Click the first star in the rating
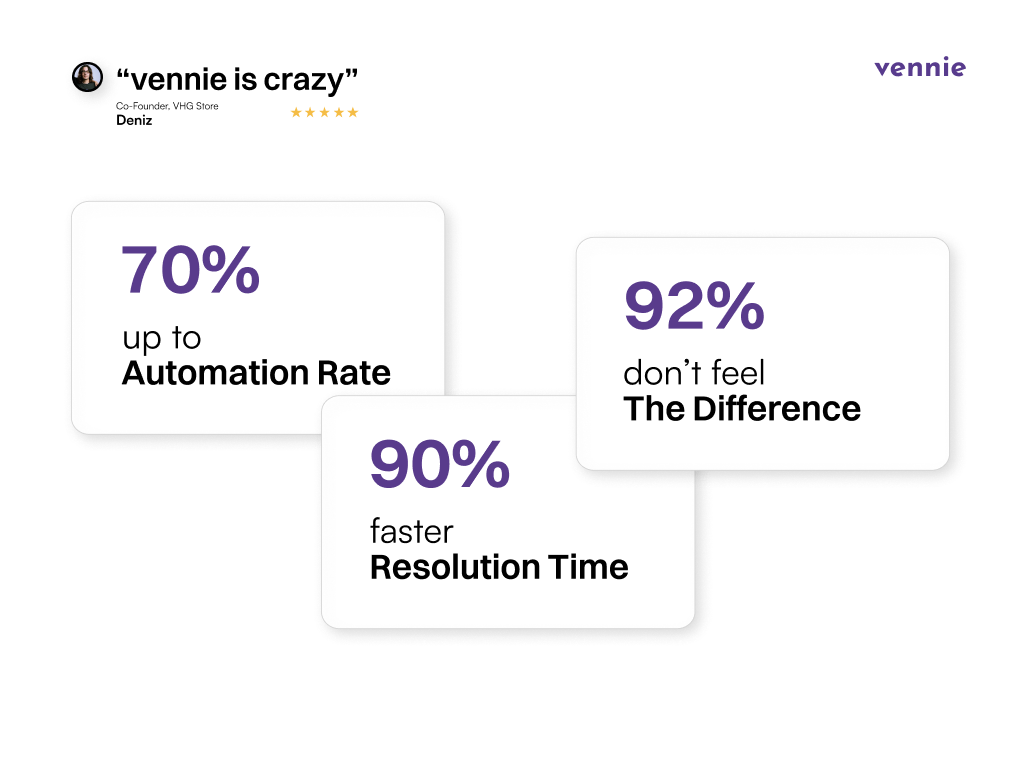This screenshot has width=1024, height=768. coord(296,112)
